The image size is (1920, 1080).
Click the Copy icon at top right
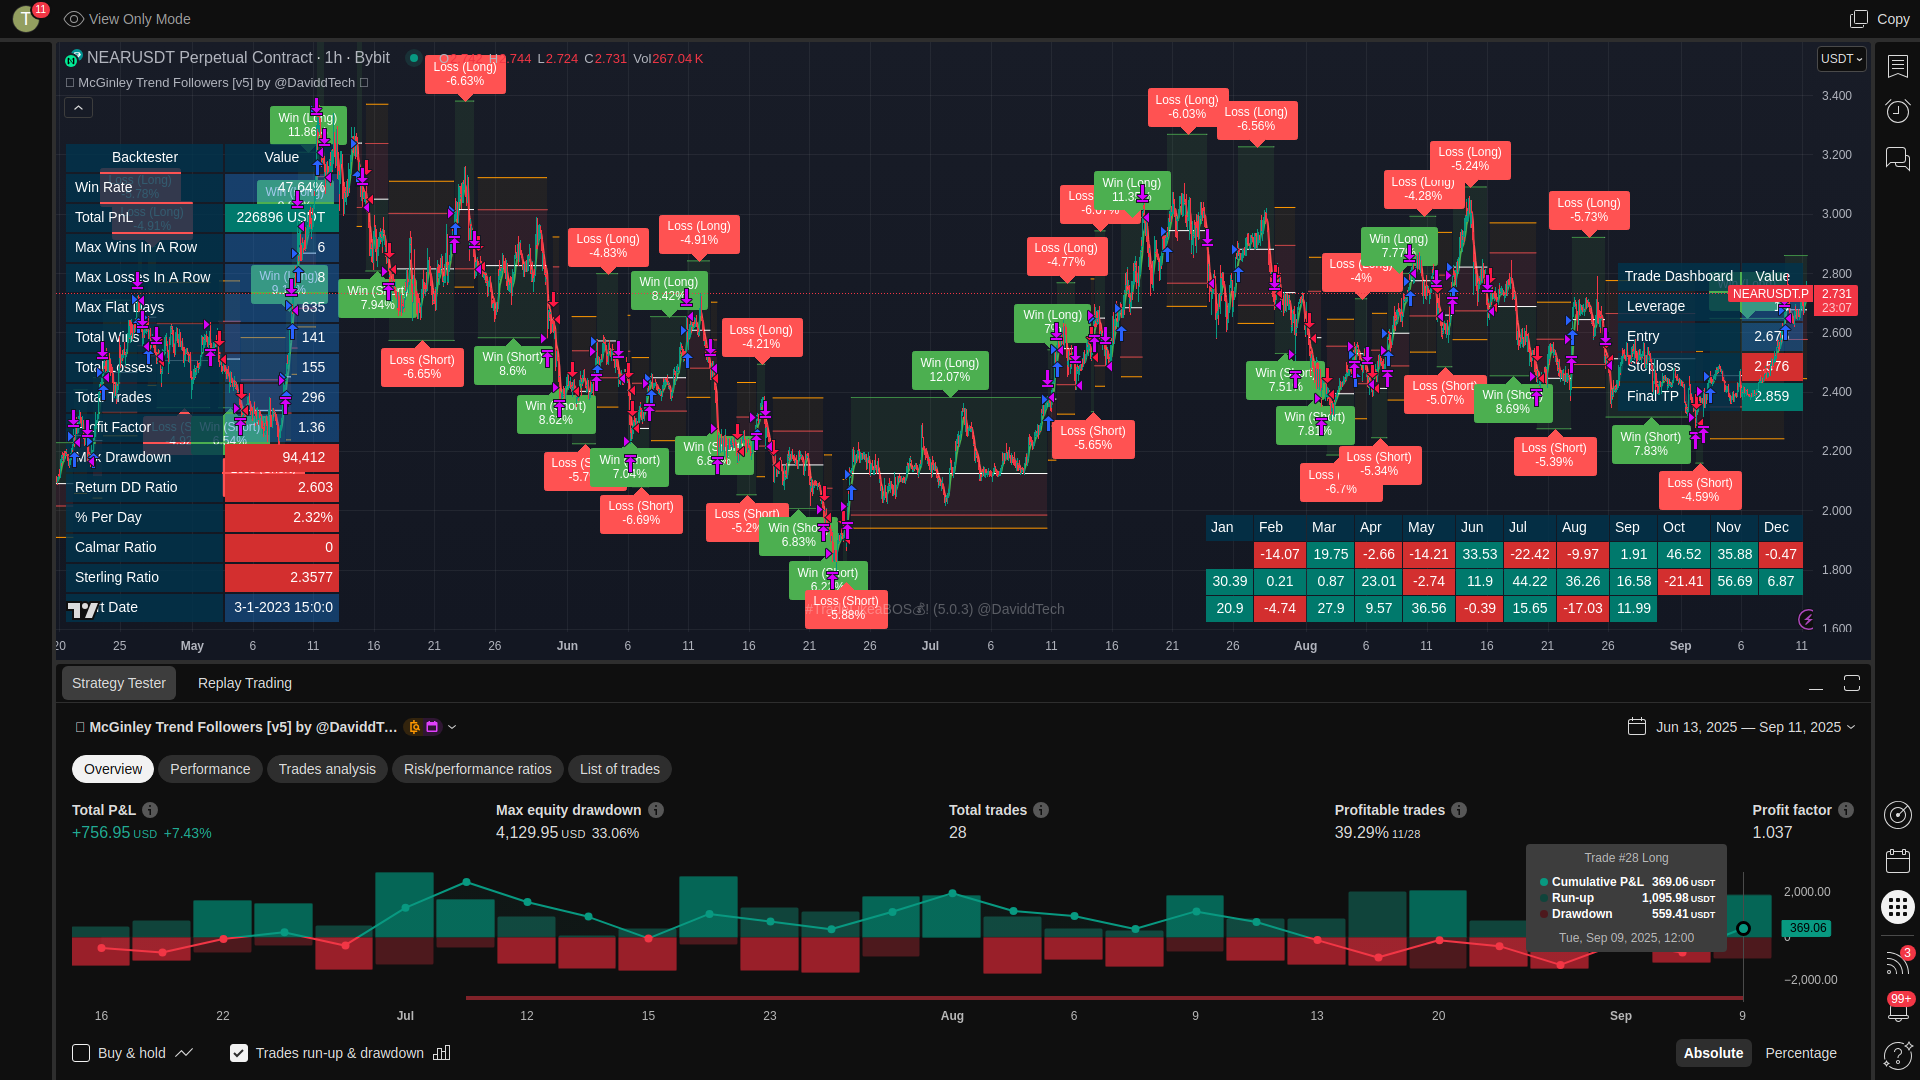click(x=1859, y=19)
